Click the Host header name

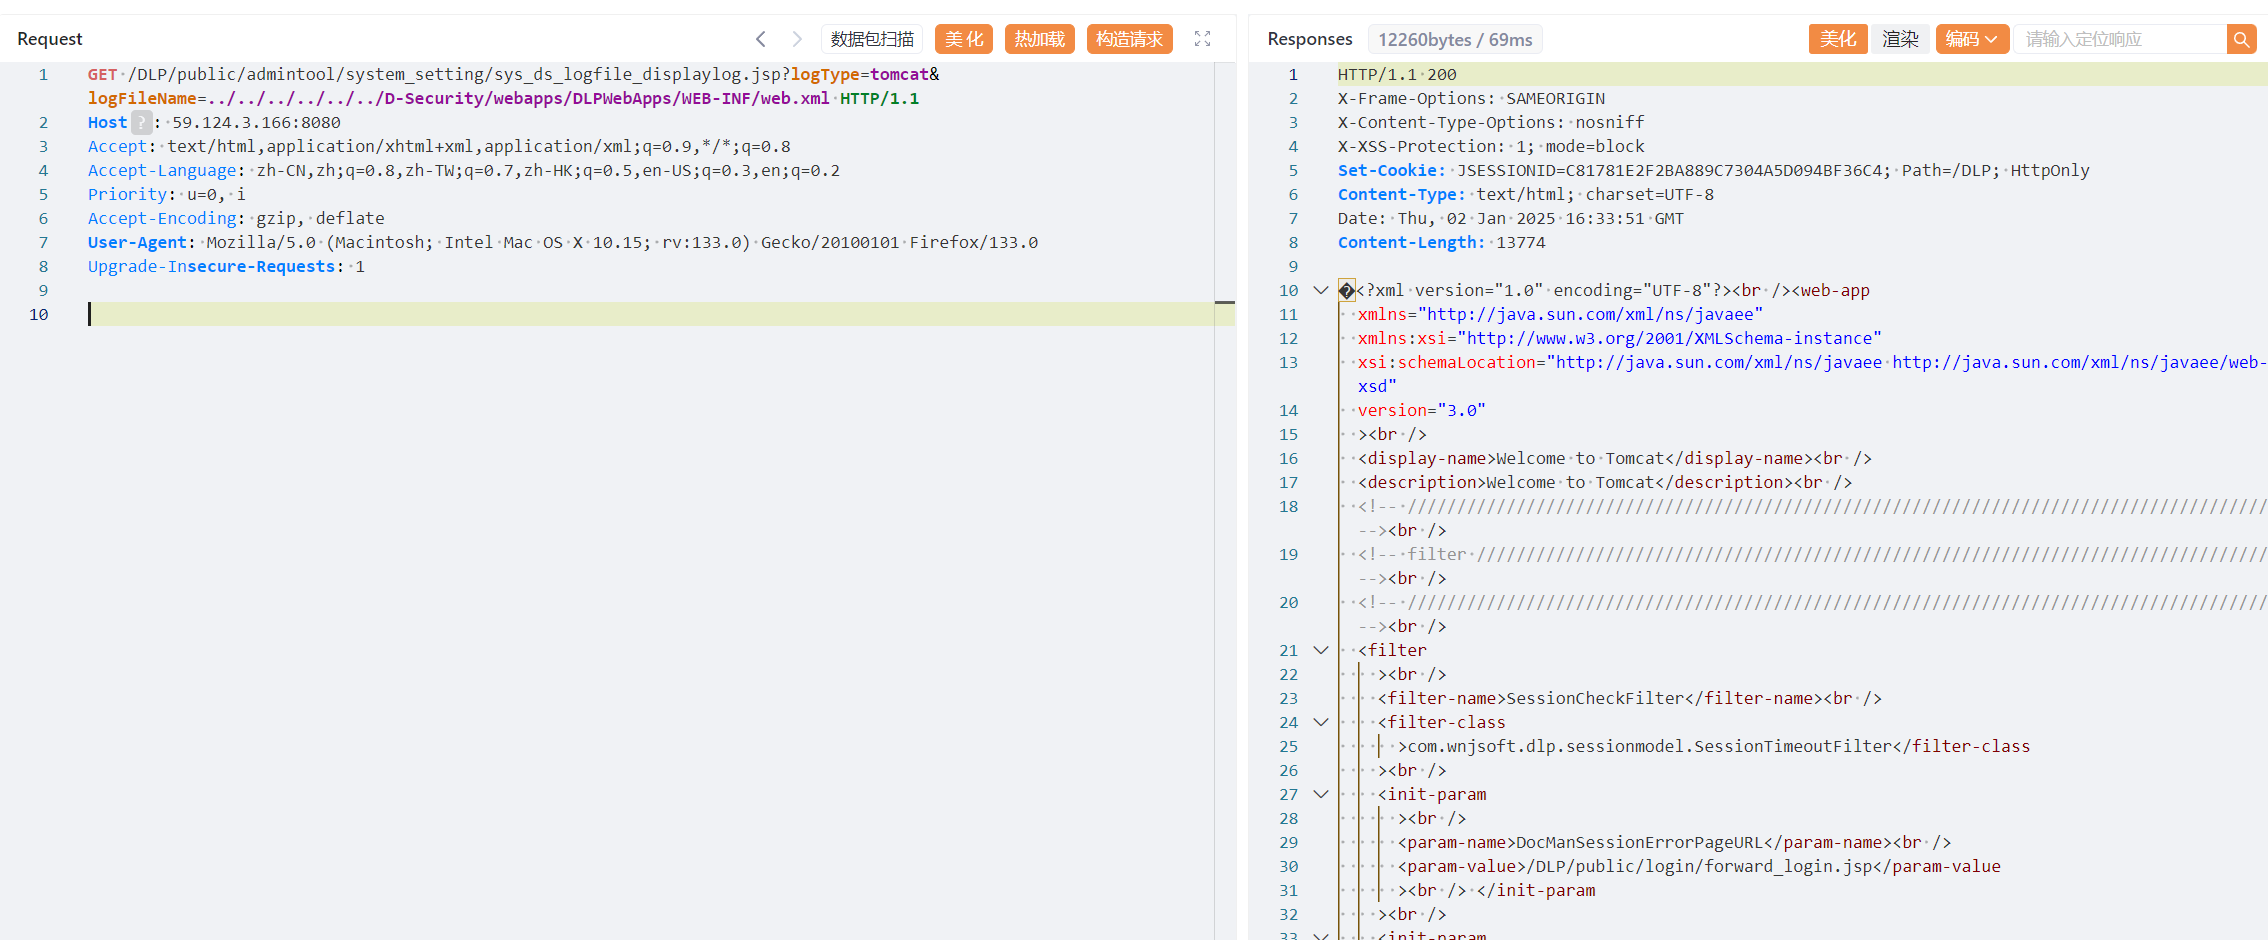pyautogui.click(x=107, y=122)
